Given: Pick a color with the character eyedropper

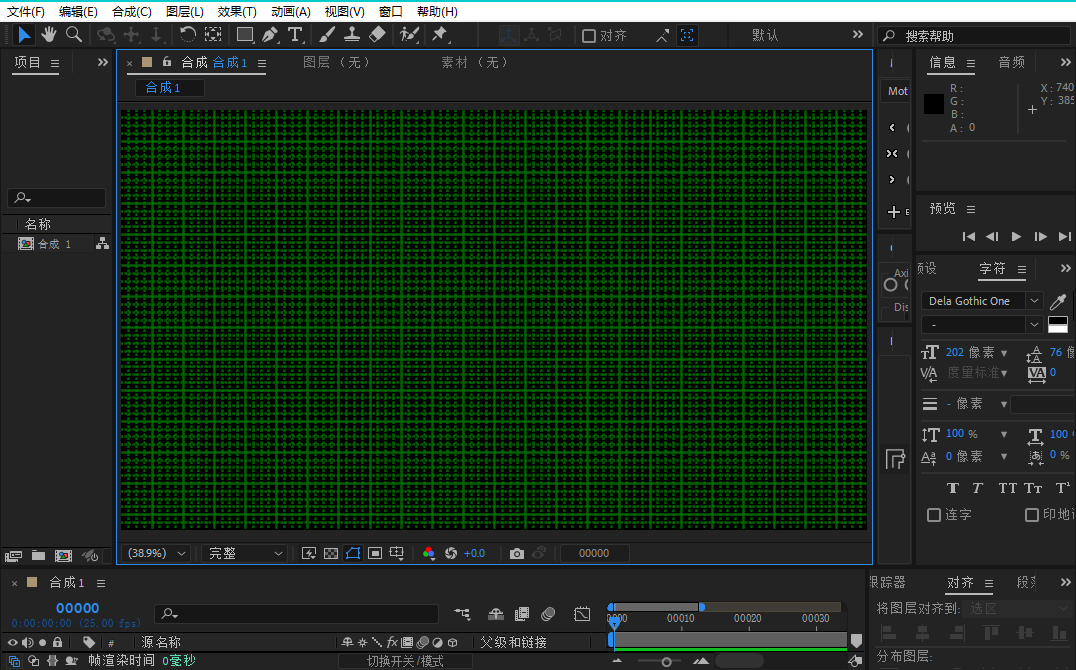Looking at the screenshot, I should click(1058, 301).
